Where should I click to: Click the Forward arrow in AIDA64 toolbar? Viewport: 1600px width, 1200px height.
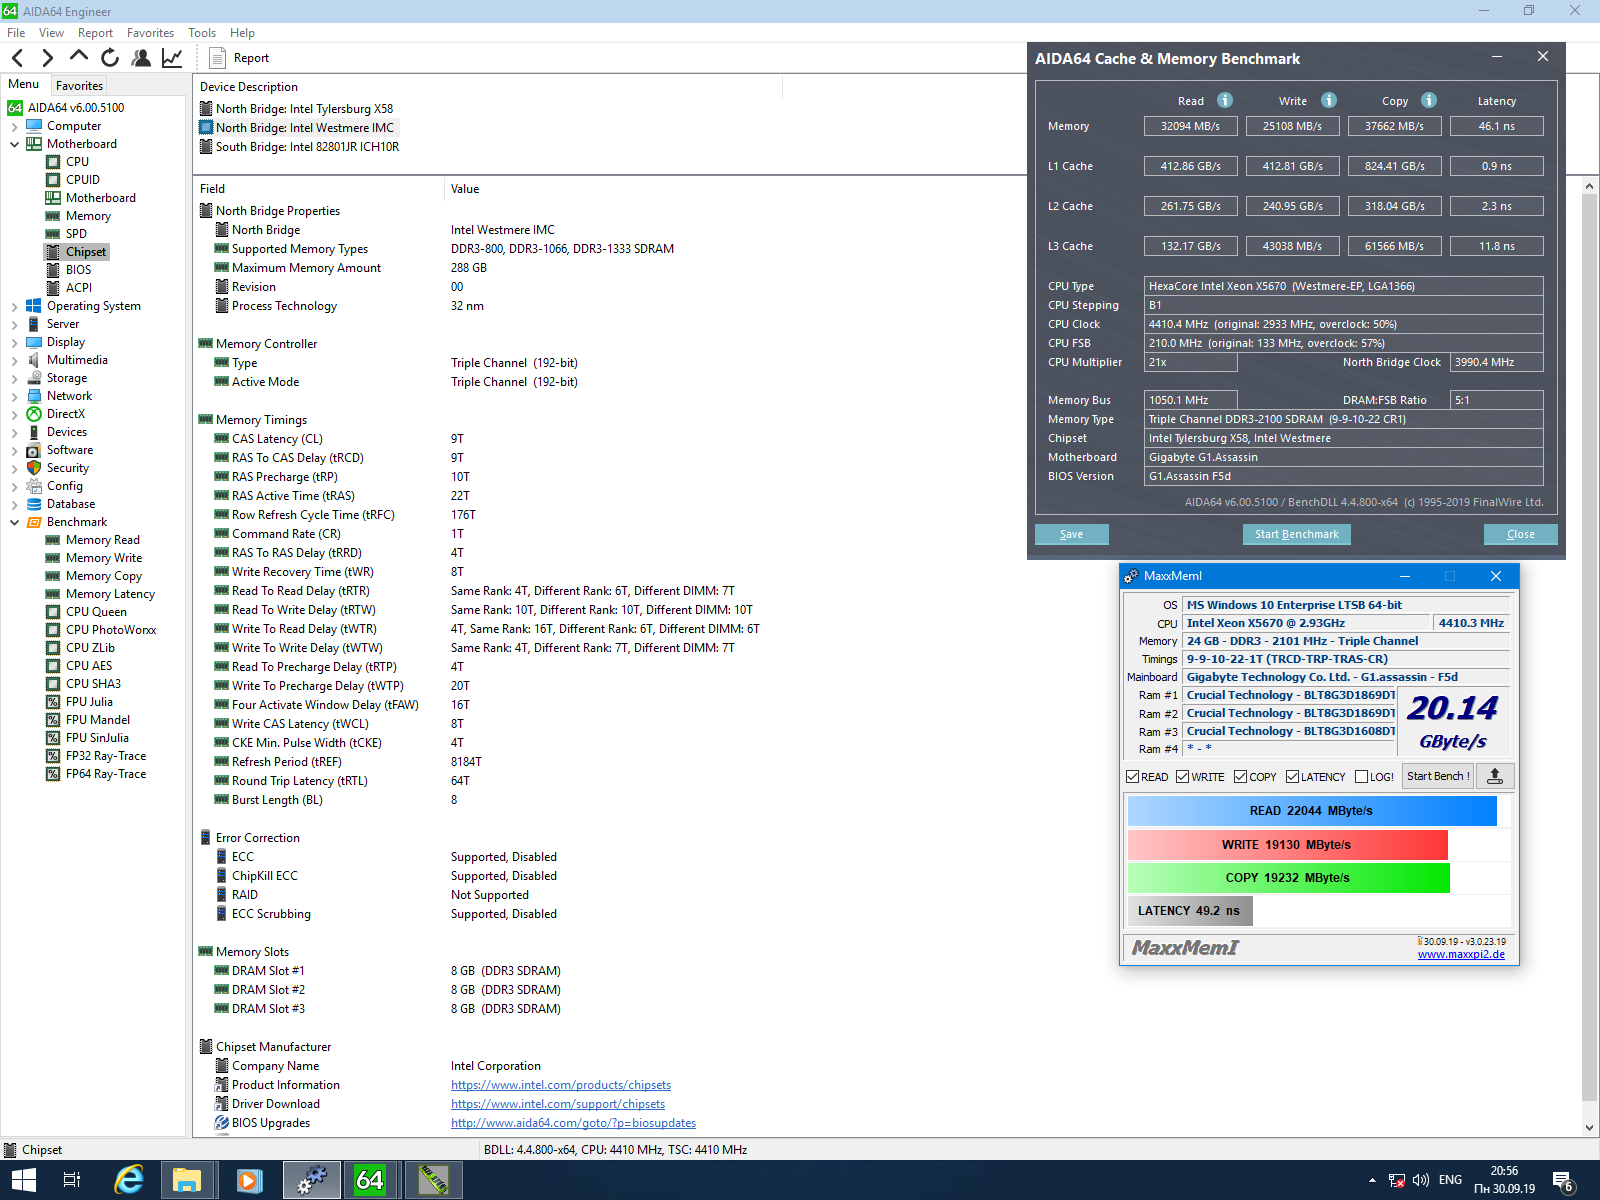(47, 58)
